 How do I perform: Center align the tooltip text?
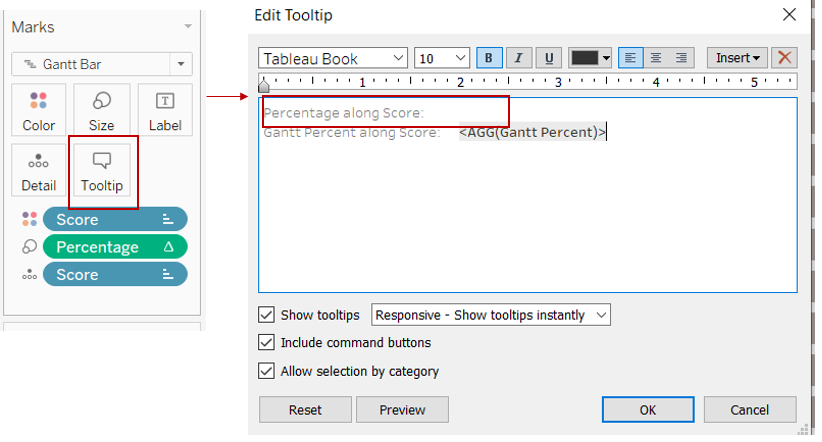click(x=656, y=58)
